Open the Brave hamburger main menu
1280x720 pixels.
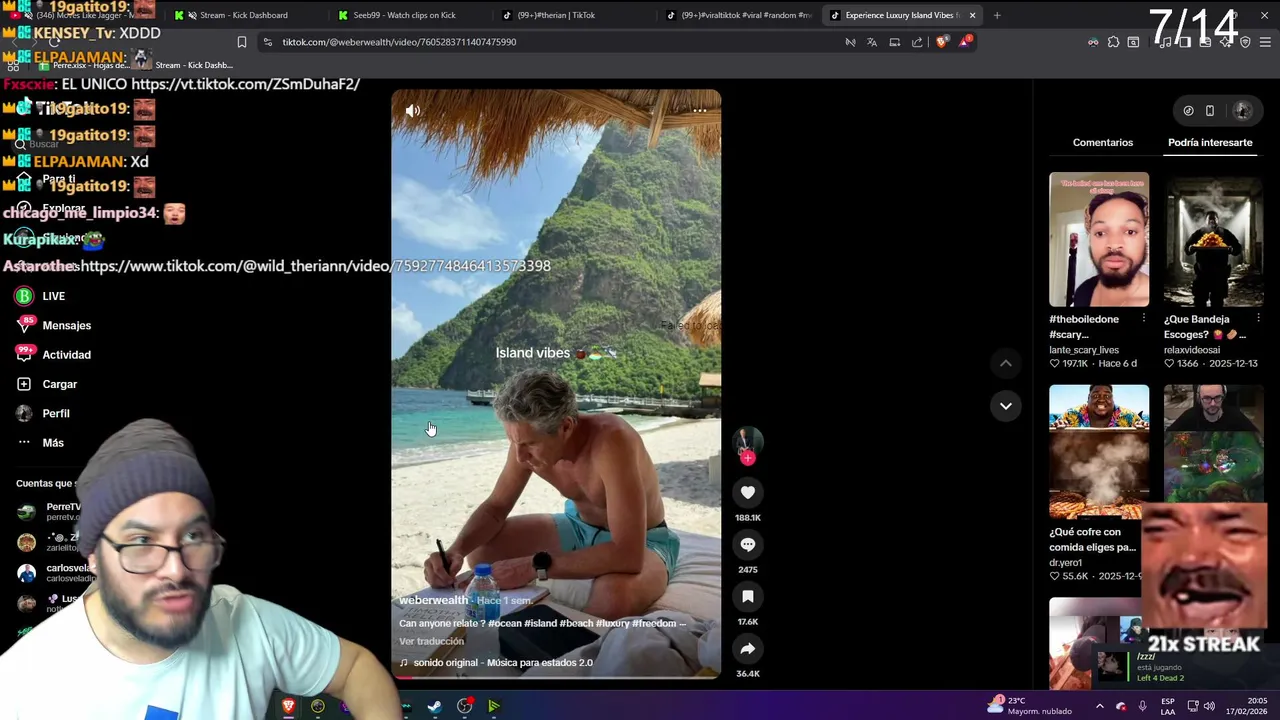[x=1265, y=42]
